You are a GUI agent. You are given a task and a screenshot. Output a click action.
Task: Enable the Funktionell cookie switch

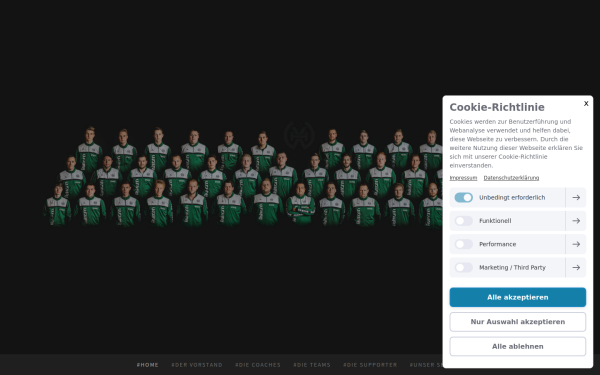(x=463, y=221)
